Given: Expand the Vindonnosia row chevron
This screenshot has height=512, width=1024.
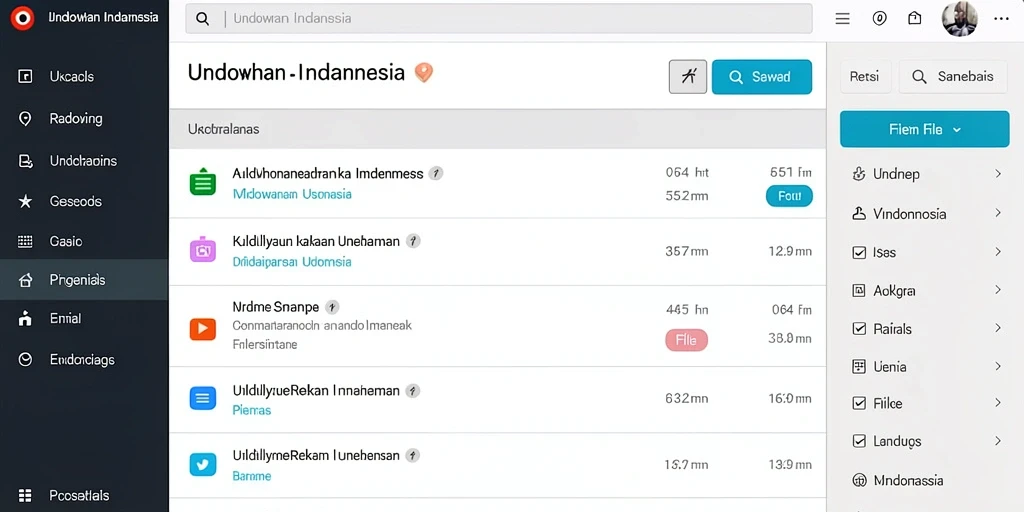Looking at the screenshot, I should [998, 213].
